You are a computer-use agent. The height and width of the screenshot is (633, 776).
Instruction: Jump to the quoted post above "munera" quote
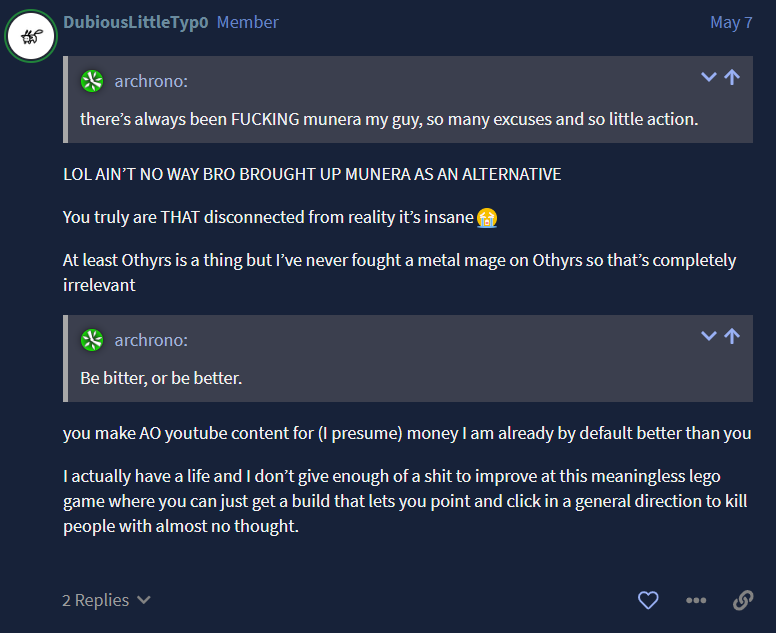[x=732, y=77]
